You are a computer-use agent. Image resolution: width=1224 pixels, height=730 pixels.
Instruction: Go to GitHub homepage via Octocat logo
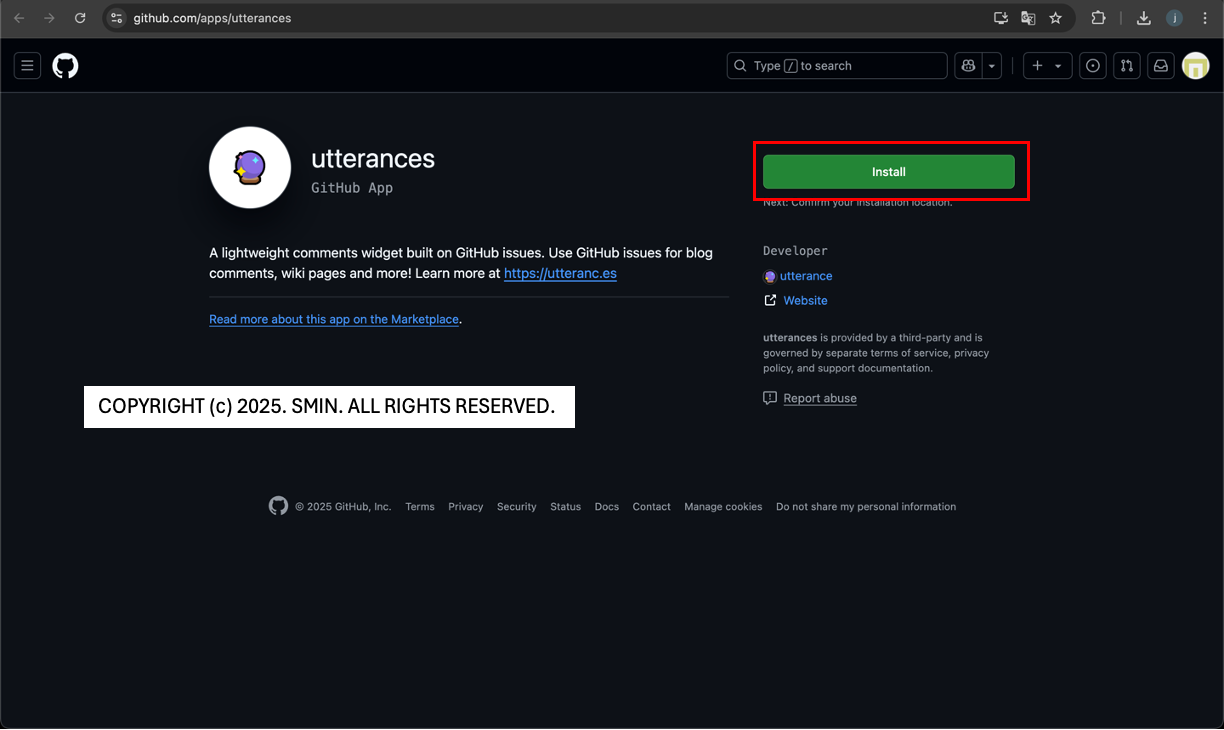pyautogui.click(x=66, y=66)
